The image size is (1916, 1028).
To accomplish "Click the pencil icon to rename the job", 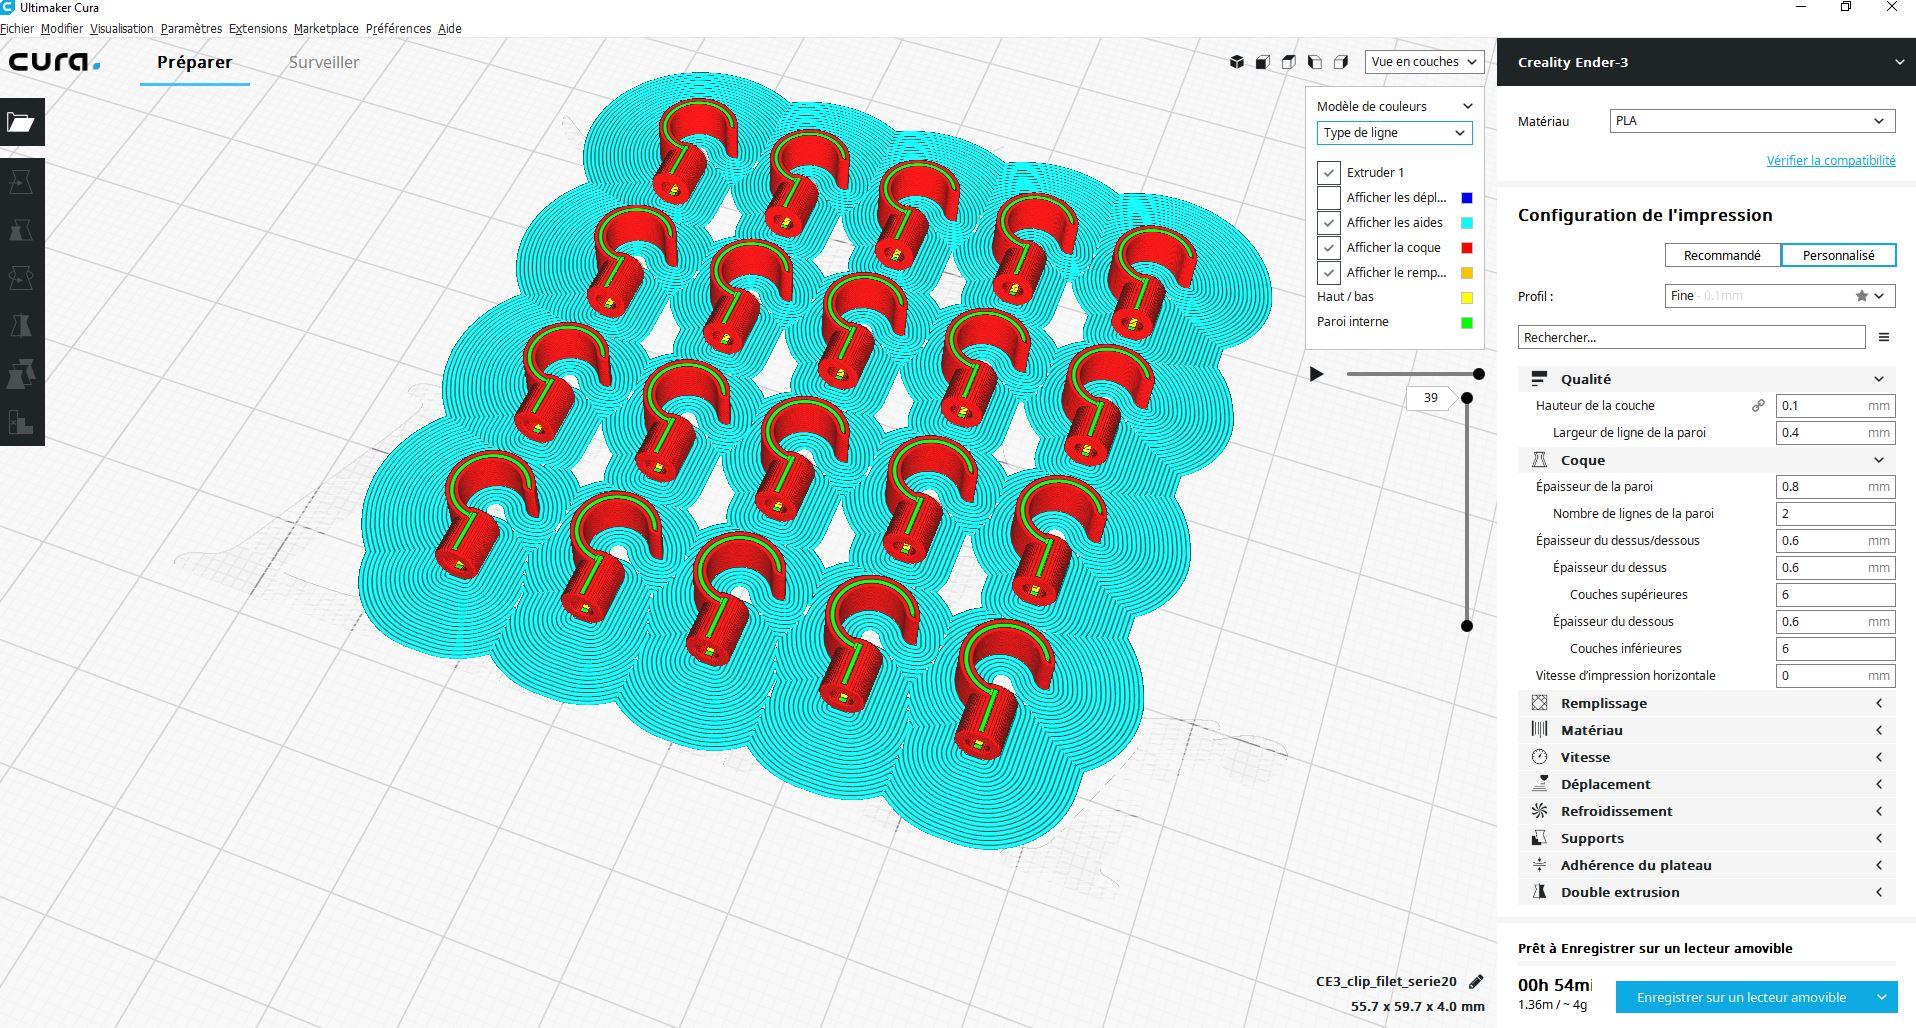I will click(1476, 981).
